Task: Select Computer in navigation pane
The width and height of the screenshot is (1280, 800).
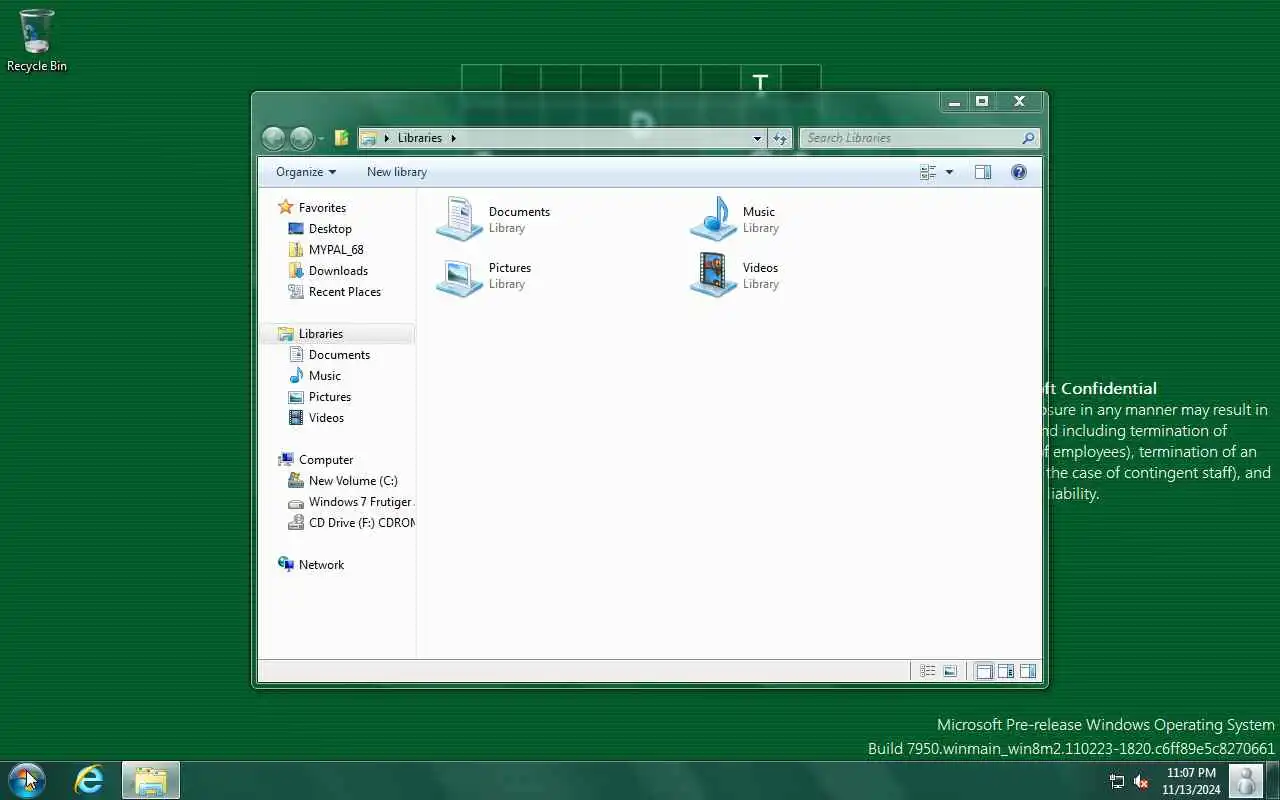Action: click(x=316, y=459)
